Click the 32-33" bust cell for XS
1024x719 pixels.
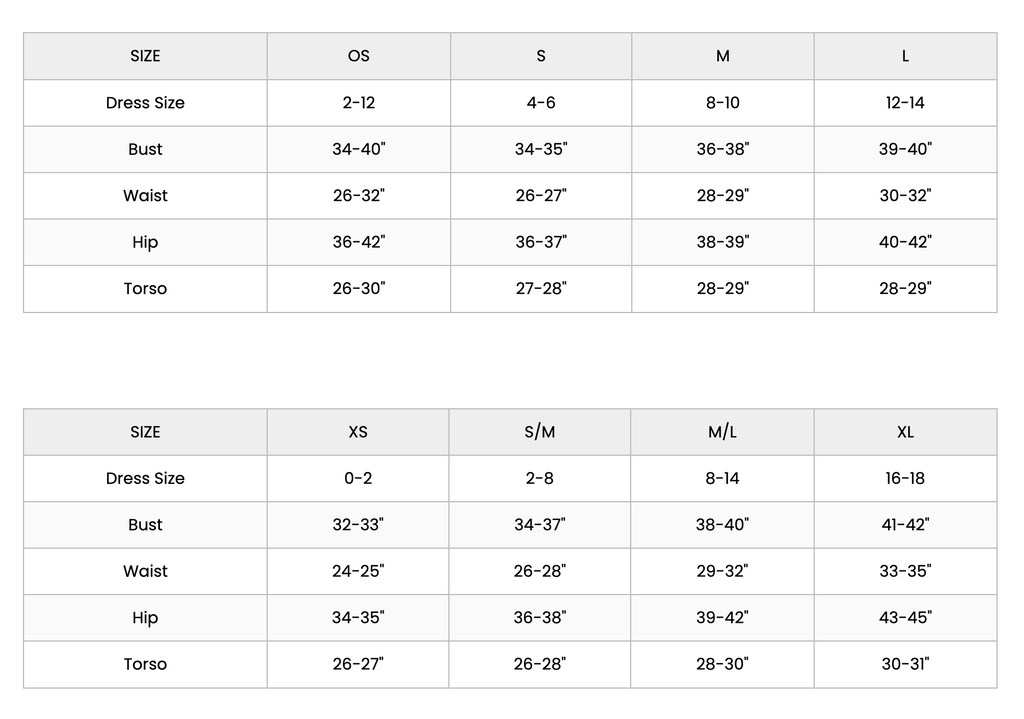click(358, 525)
